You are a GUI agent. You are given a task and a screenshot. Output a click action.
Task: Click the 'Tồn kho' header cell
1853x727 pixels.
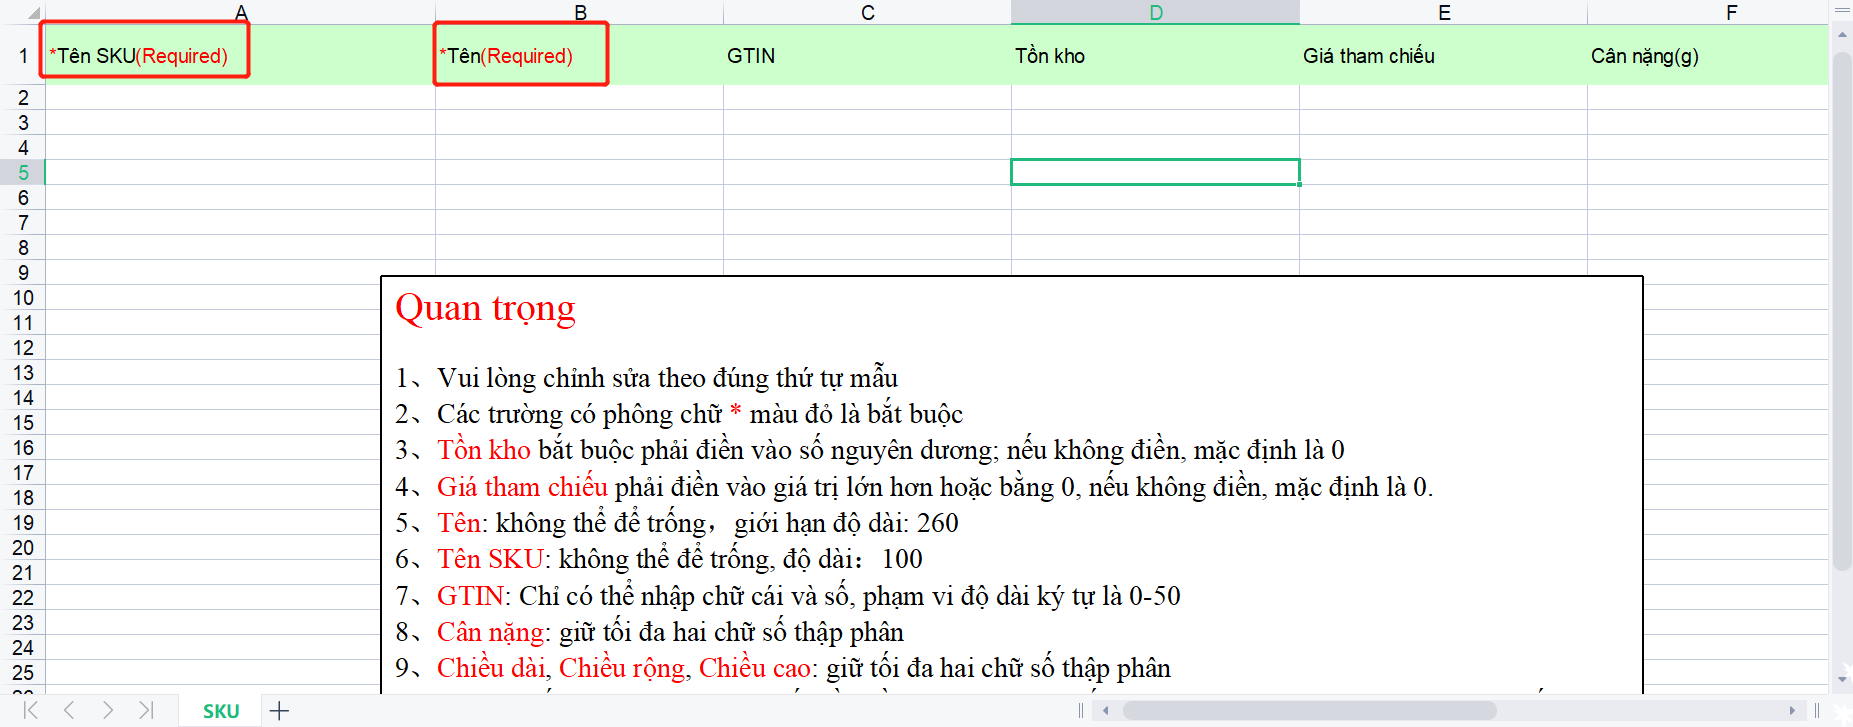1155,56
